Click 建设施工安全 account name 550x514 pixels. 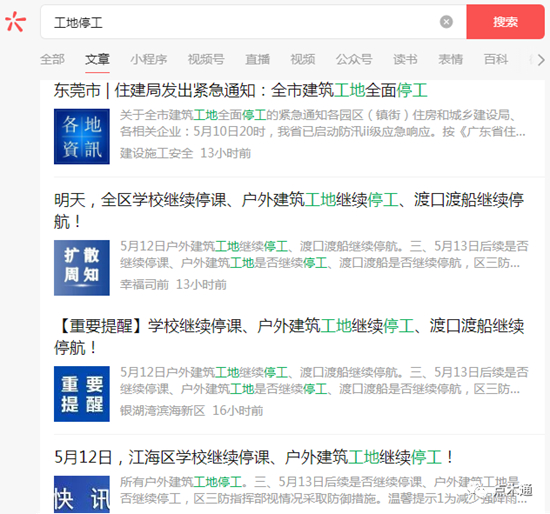coord(156,153)
